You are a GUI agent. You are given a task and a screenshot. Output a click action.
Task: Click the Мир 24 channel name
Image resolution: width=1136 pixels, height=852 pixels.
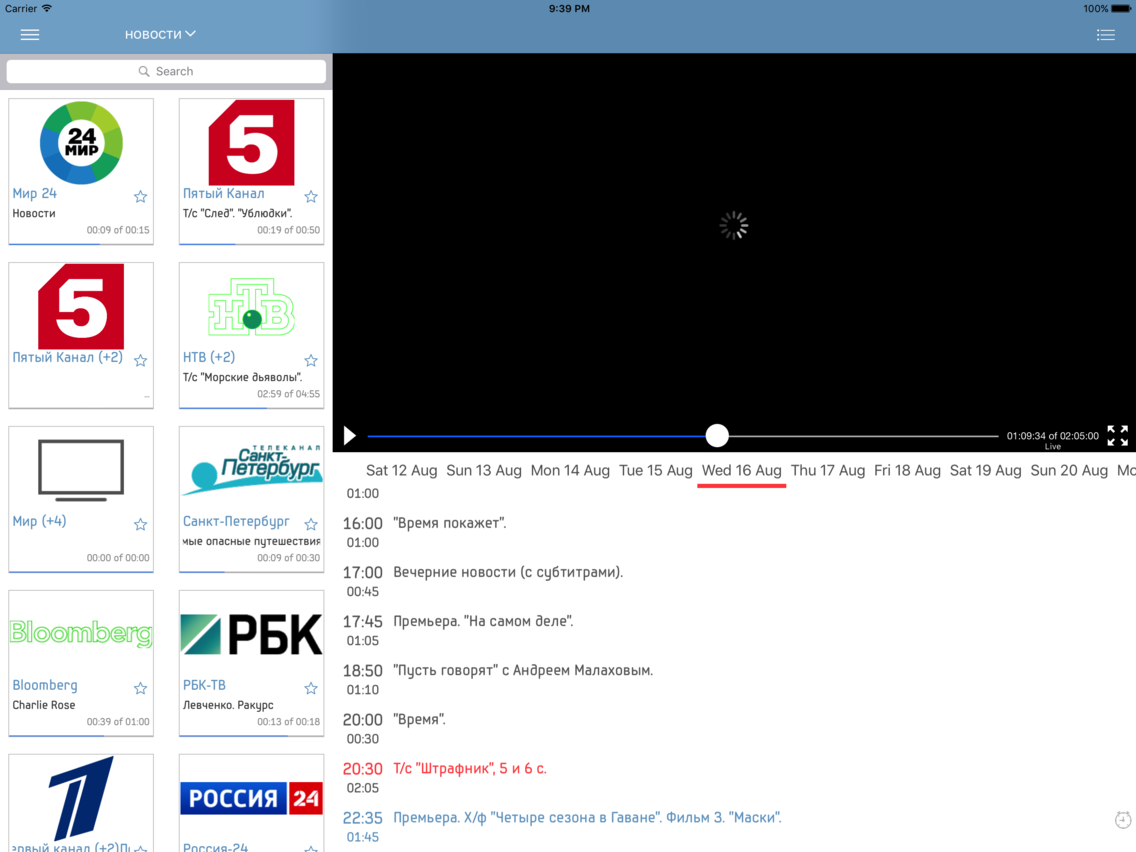coord(34,193)
